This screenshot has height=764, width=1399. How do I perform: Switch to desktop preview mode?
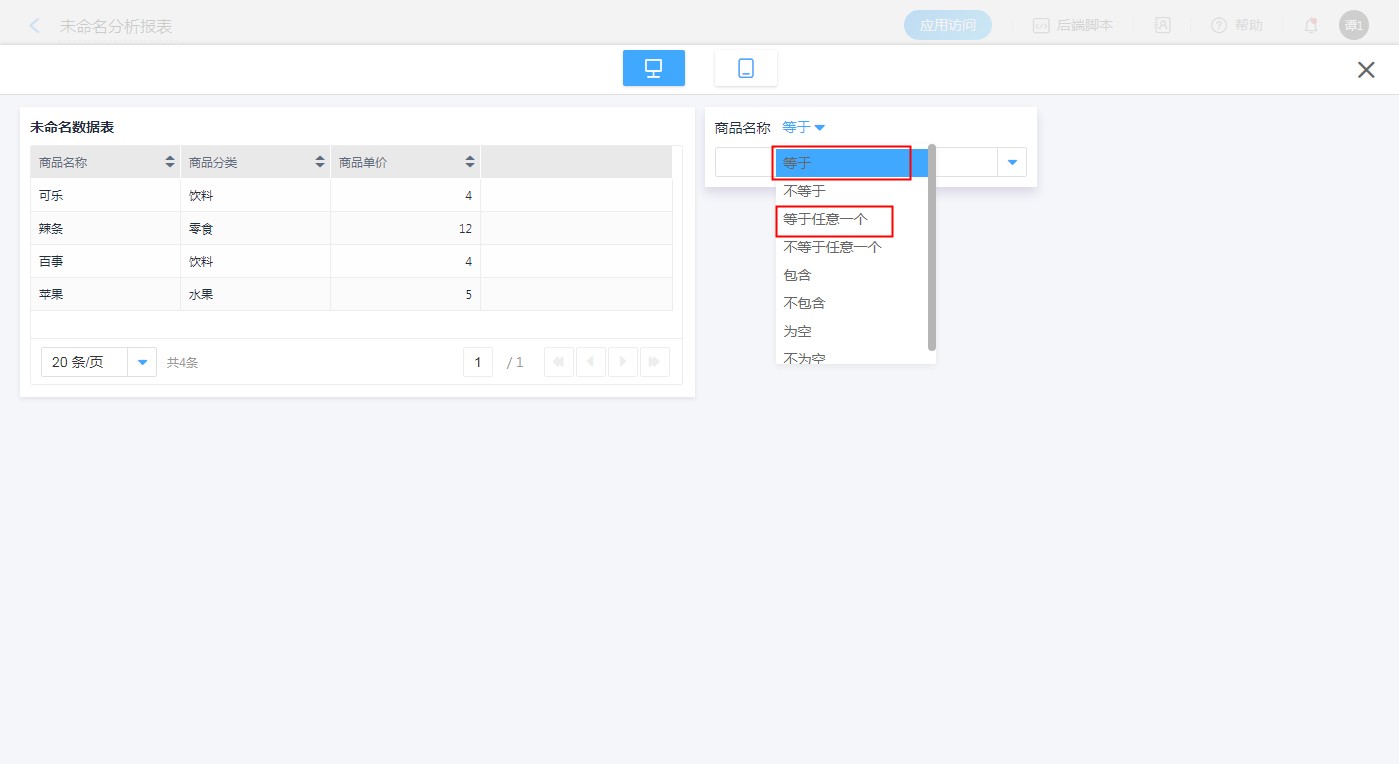coord(653,68)
